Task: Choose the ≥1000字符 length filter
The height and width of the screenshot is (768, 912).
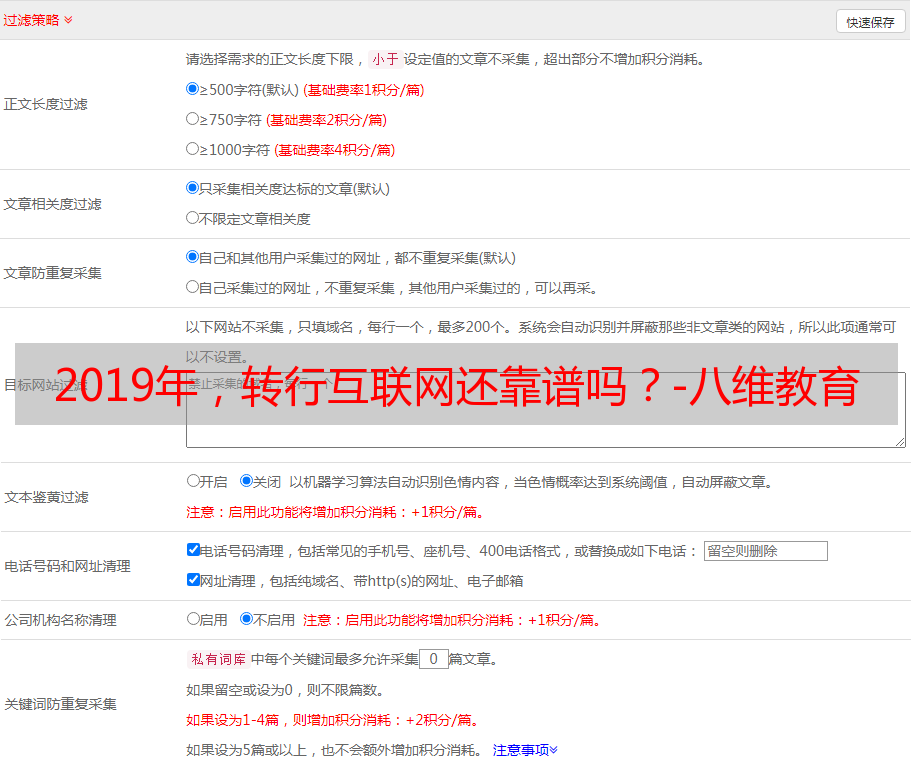Action: pyautogui.click(x=193, y=149)
